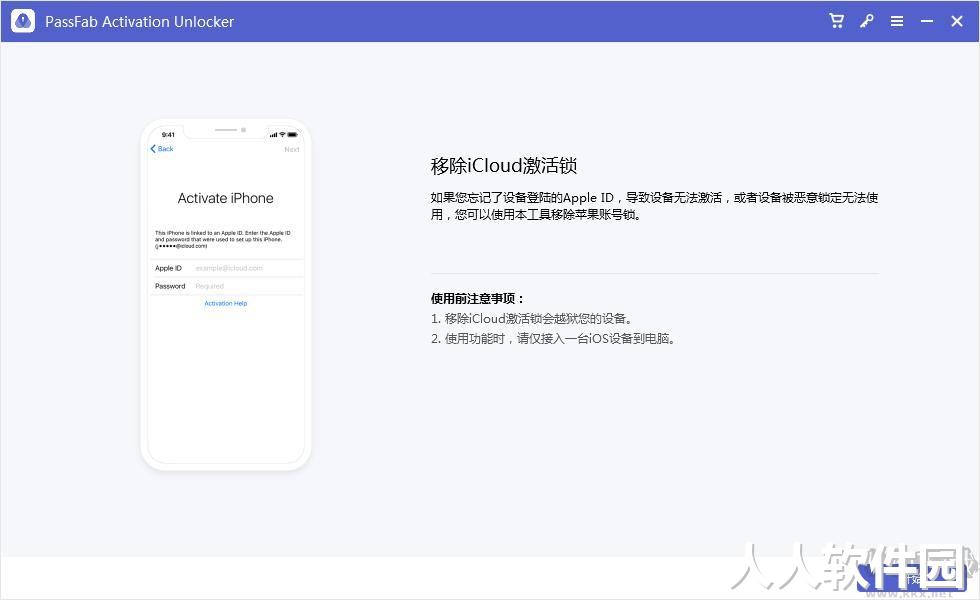Click note 2 about connecting one iOS device
The image size is (980, 600).
click(553, 339)
